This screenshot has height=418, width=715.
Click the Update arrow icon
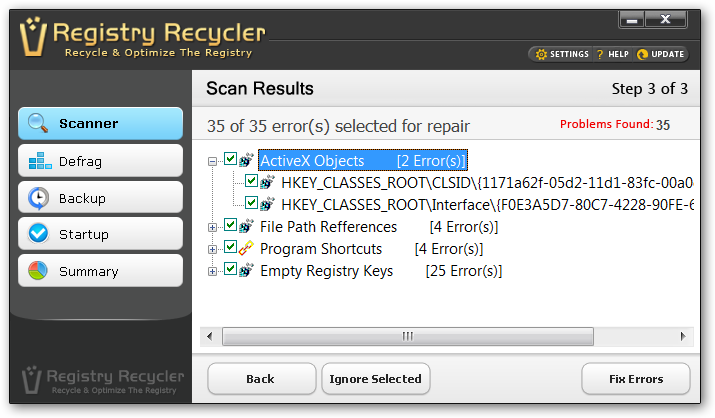tap(642, 54)
